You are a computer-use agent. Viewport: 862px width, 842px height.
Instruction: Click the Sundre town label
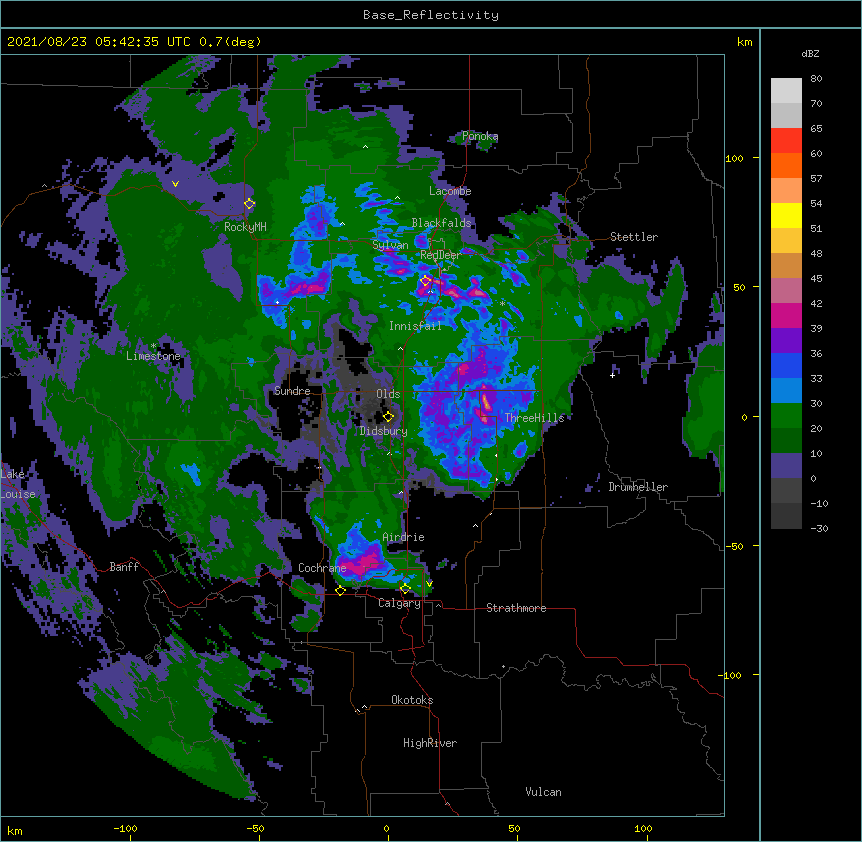coord(292,391)
